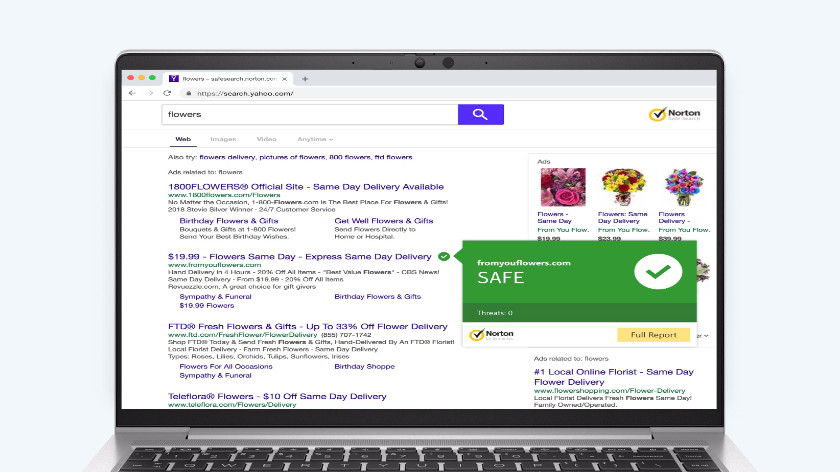This screenshot has width=840, height=473.
Task: Click www.ftd.com/FreshFlower/FlowerDelivery URL
Action: point(243,335)
